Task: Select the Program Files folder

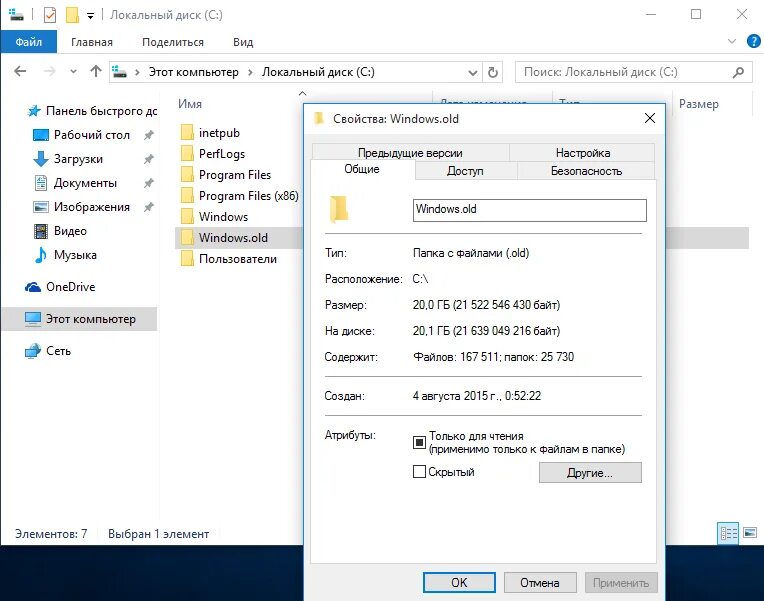Action: click(226, 174)
